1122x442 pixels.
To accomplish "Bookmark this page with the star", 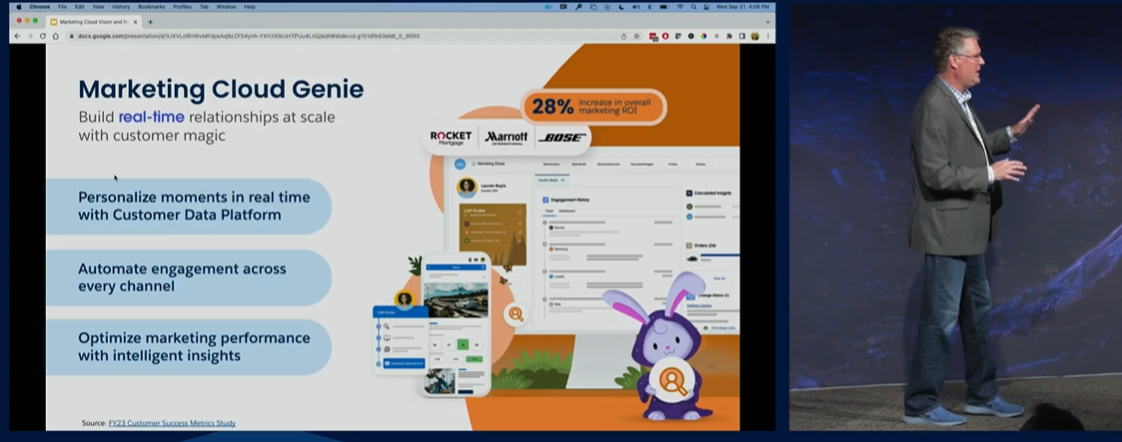I will coord(637,36).
